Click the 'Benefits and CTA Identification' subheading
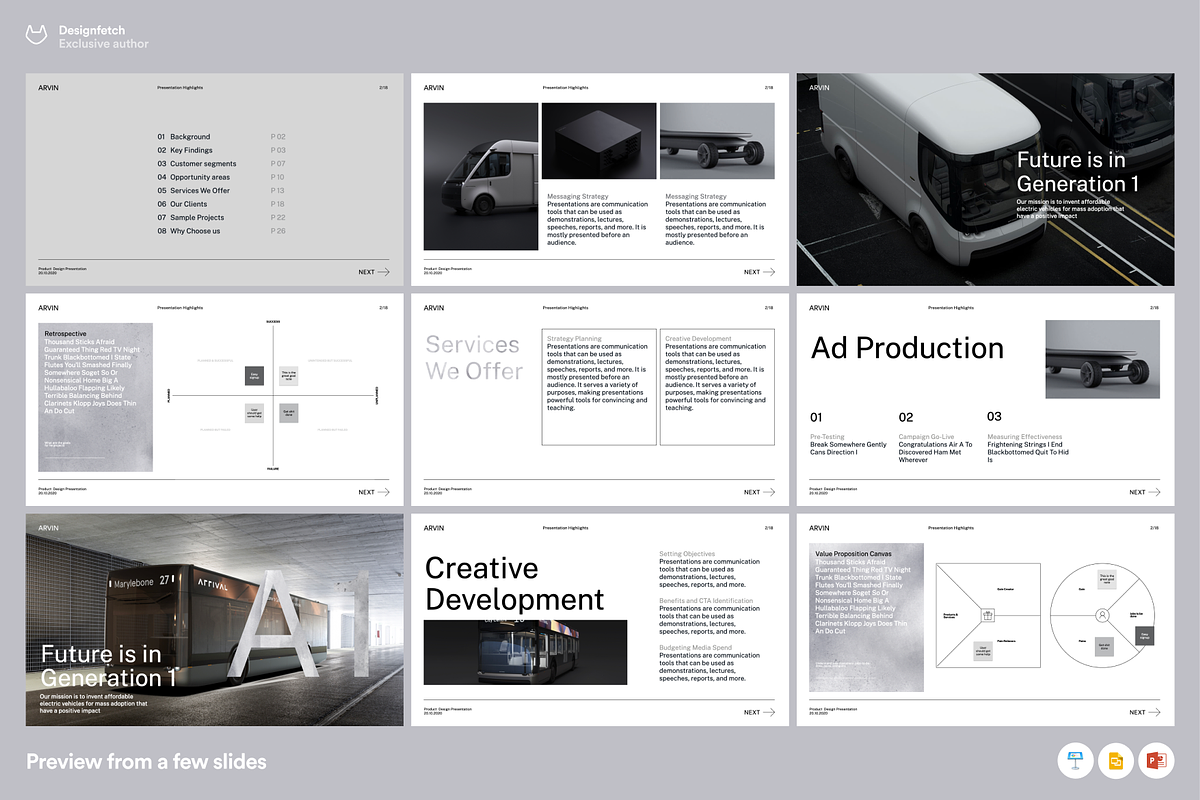The width and height of the screenshot is (1200, 800). [706, 601]
